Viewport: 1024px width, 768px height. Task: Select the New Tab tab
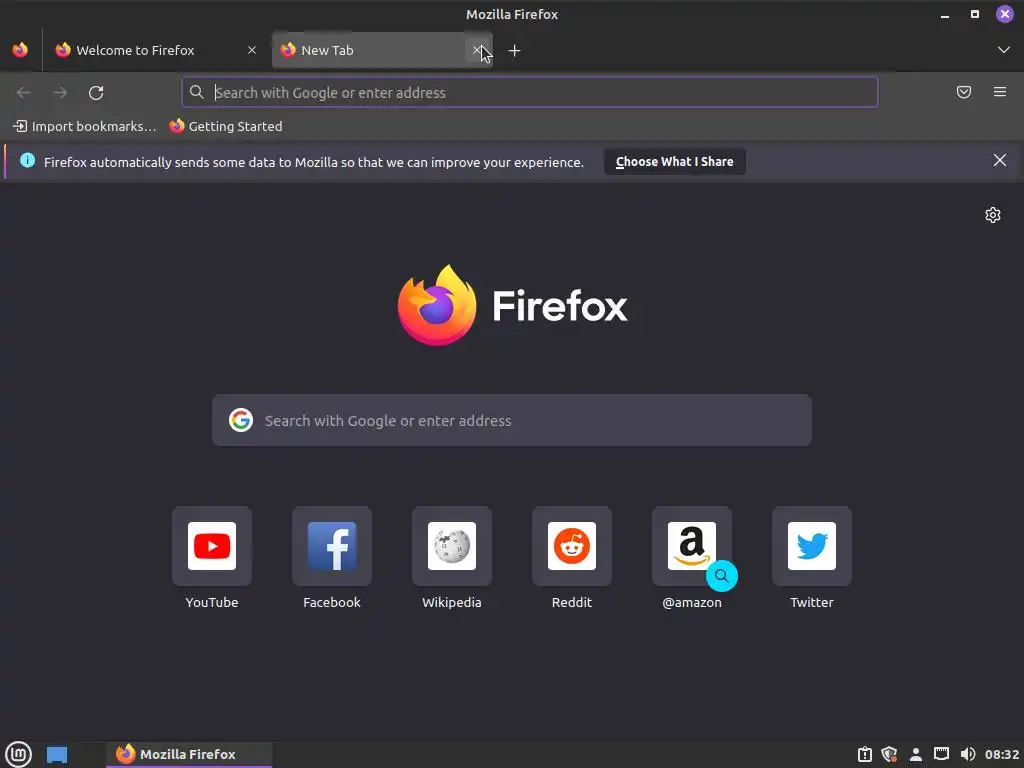(x=382, y=50)
